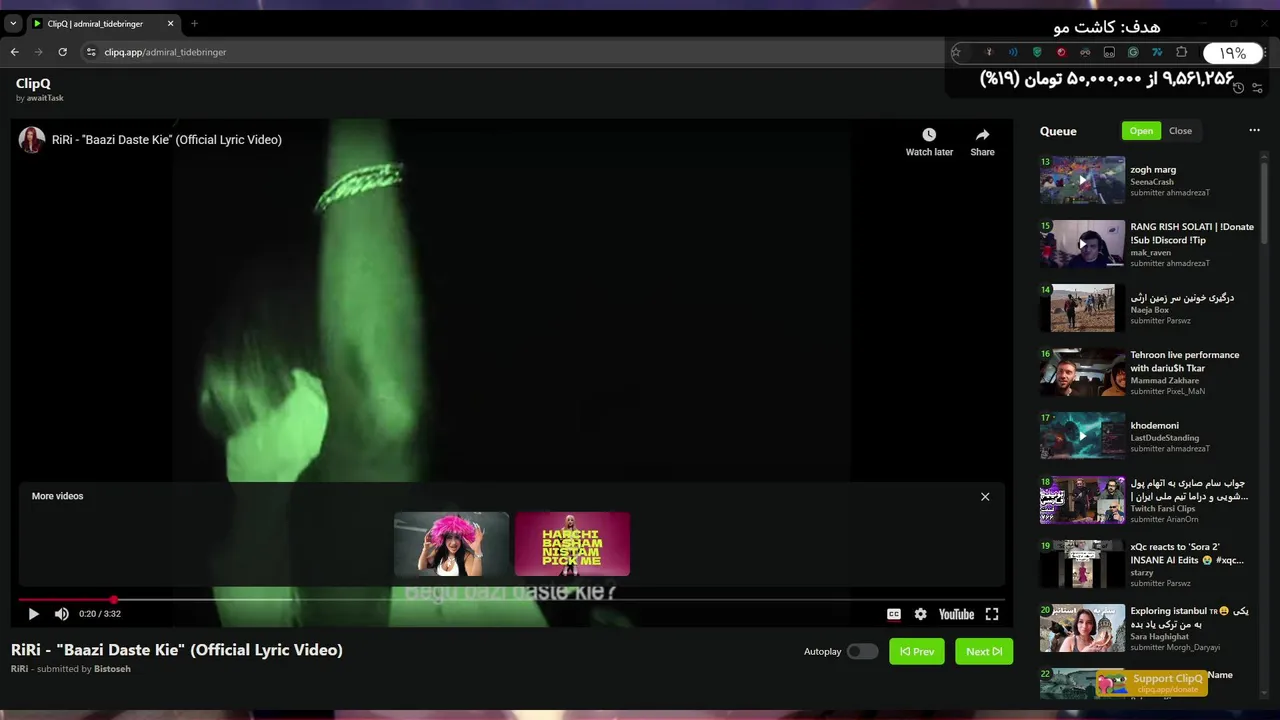
Task: Expand the tab search dropdown arrow
Action: [13, 23]
